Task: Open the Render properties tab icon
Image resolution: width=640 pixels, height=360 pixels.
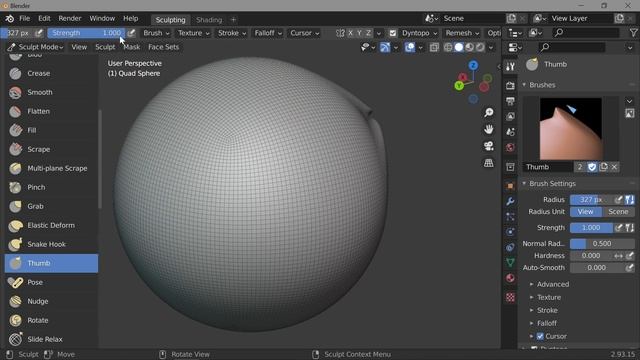Action: click(510, 85)
